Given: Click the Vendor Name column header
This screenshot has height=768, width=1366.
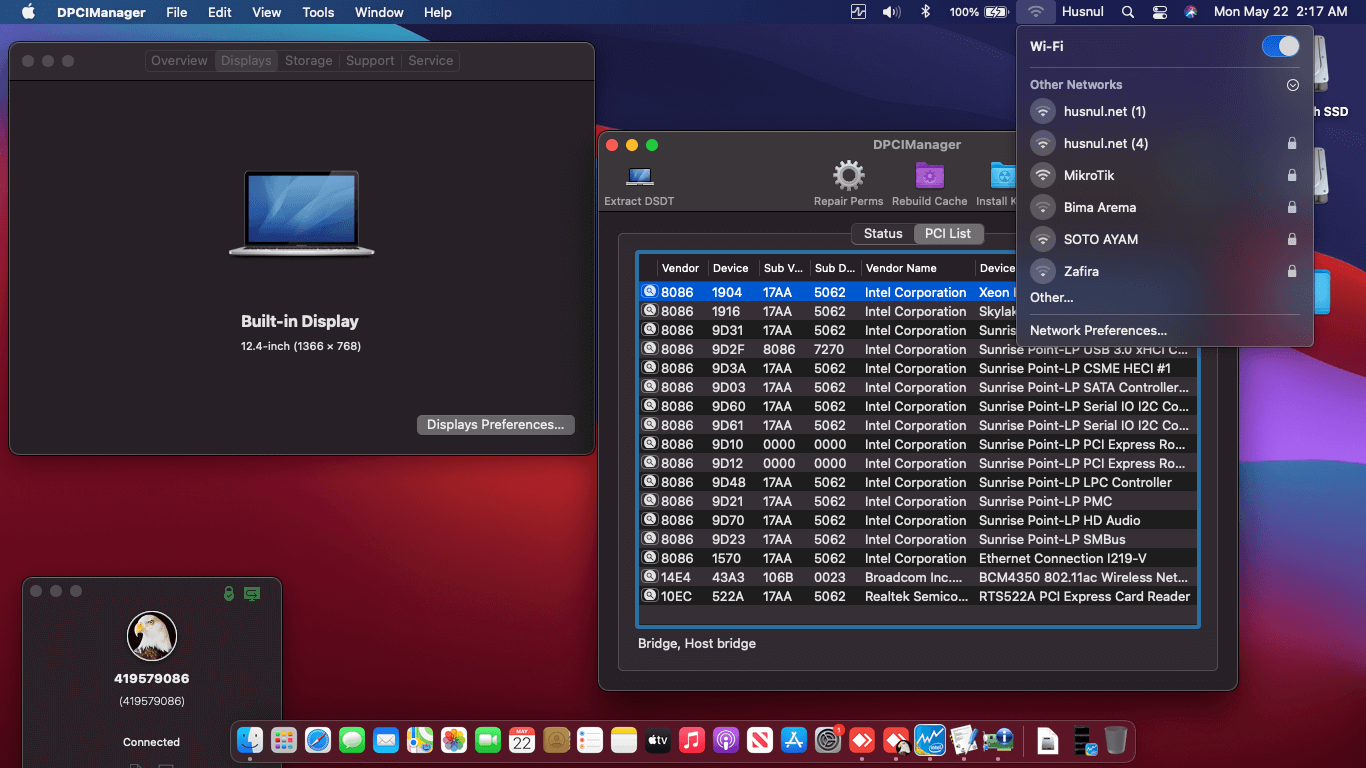Looking at the screenshot, I should coord(901,268).
